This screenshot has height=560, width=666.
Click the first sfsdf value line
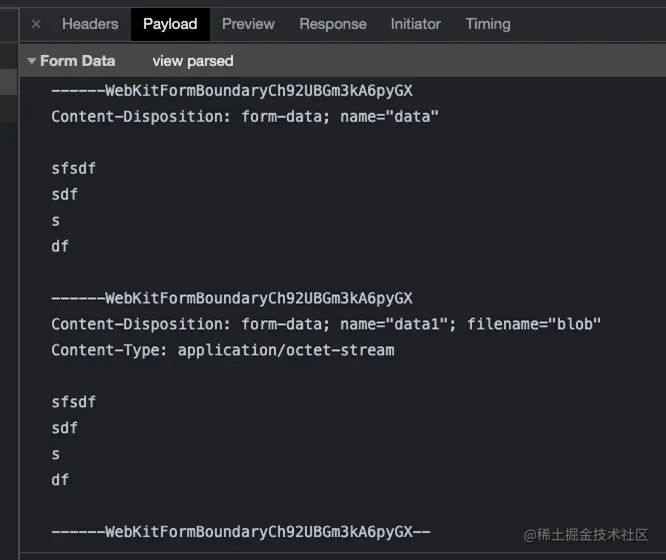[73, 168]
